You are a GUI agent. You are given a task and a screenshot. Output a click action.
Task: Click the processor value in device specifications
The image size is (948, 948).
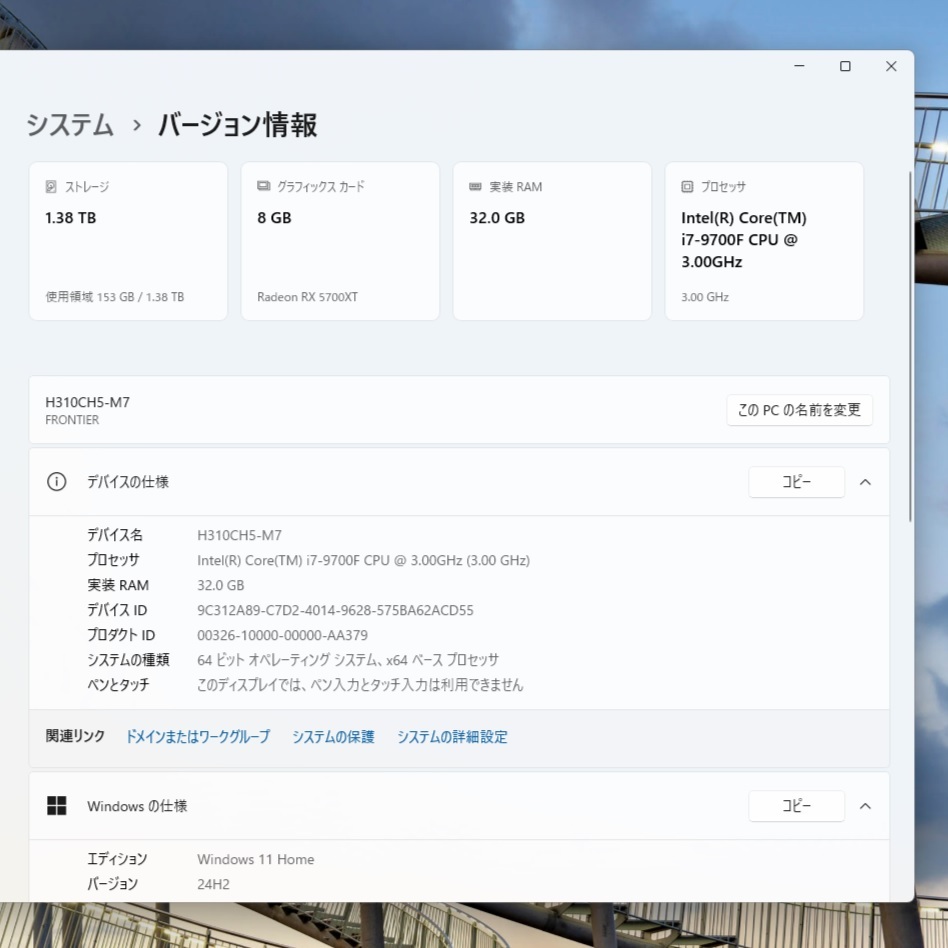pyautogui.click(x=363, y=560)
